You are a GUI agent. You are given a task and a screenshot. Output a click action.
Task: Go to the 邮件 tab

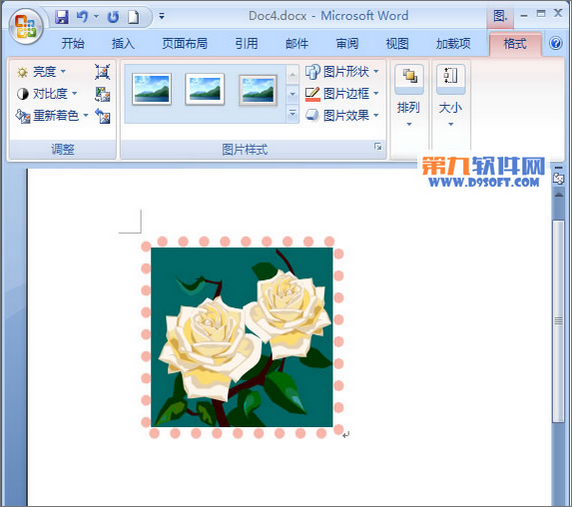tap(297, 44)
